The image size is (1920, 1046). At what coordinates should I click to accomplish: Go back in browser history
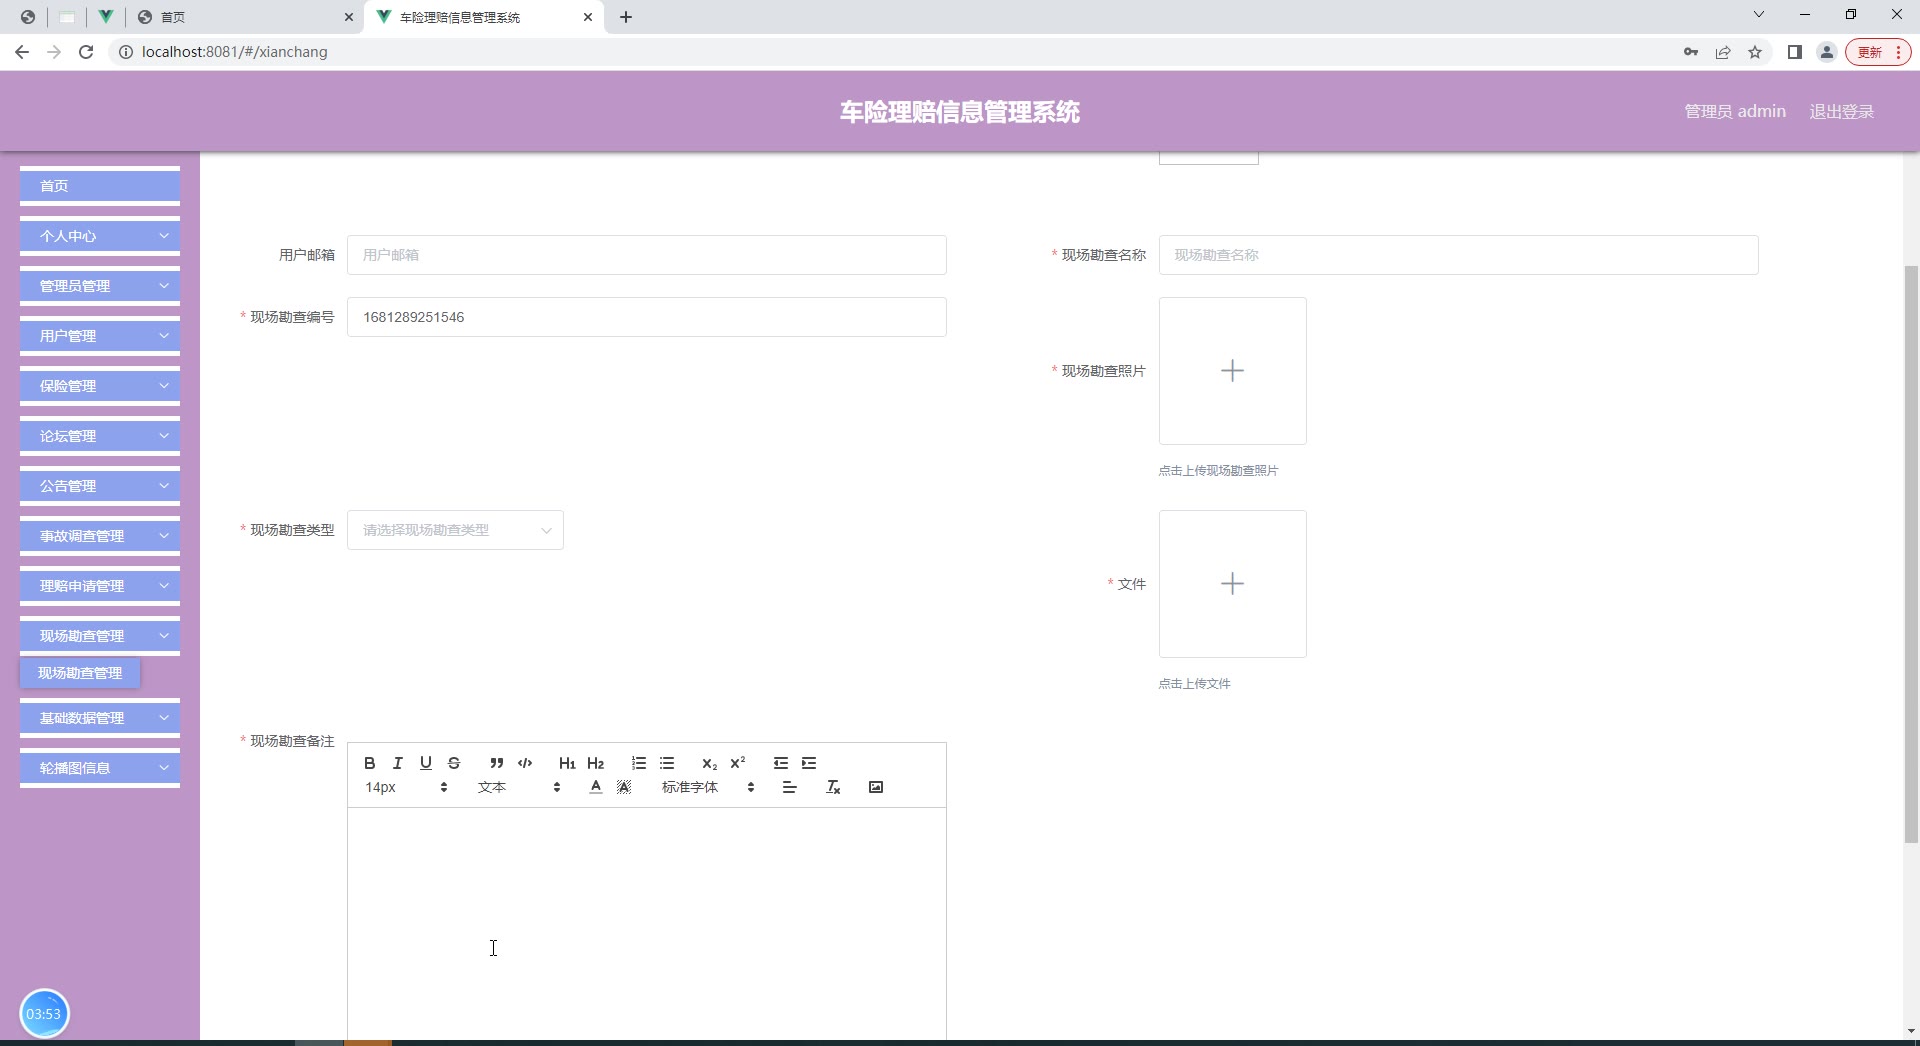click(22, 52)
